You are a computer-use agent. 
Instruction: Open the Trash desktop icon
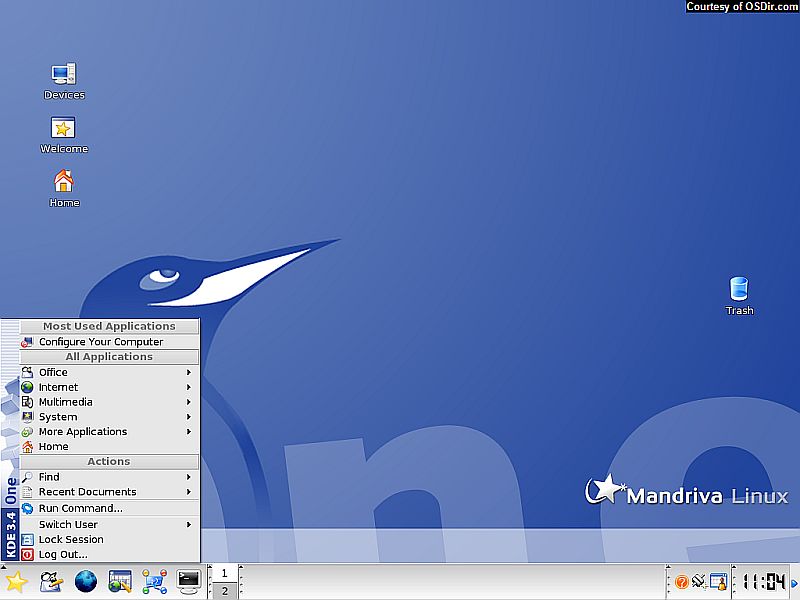tap(739, 296)
